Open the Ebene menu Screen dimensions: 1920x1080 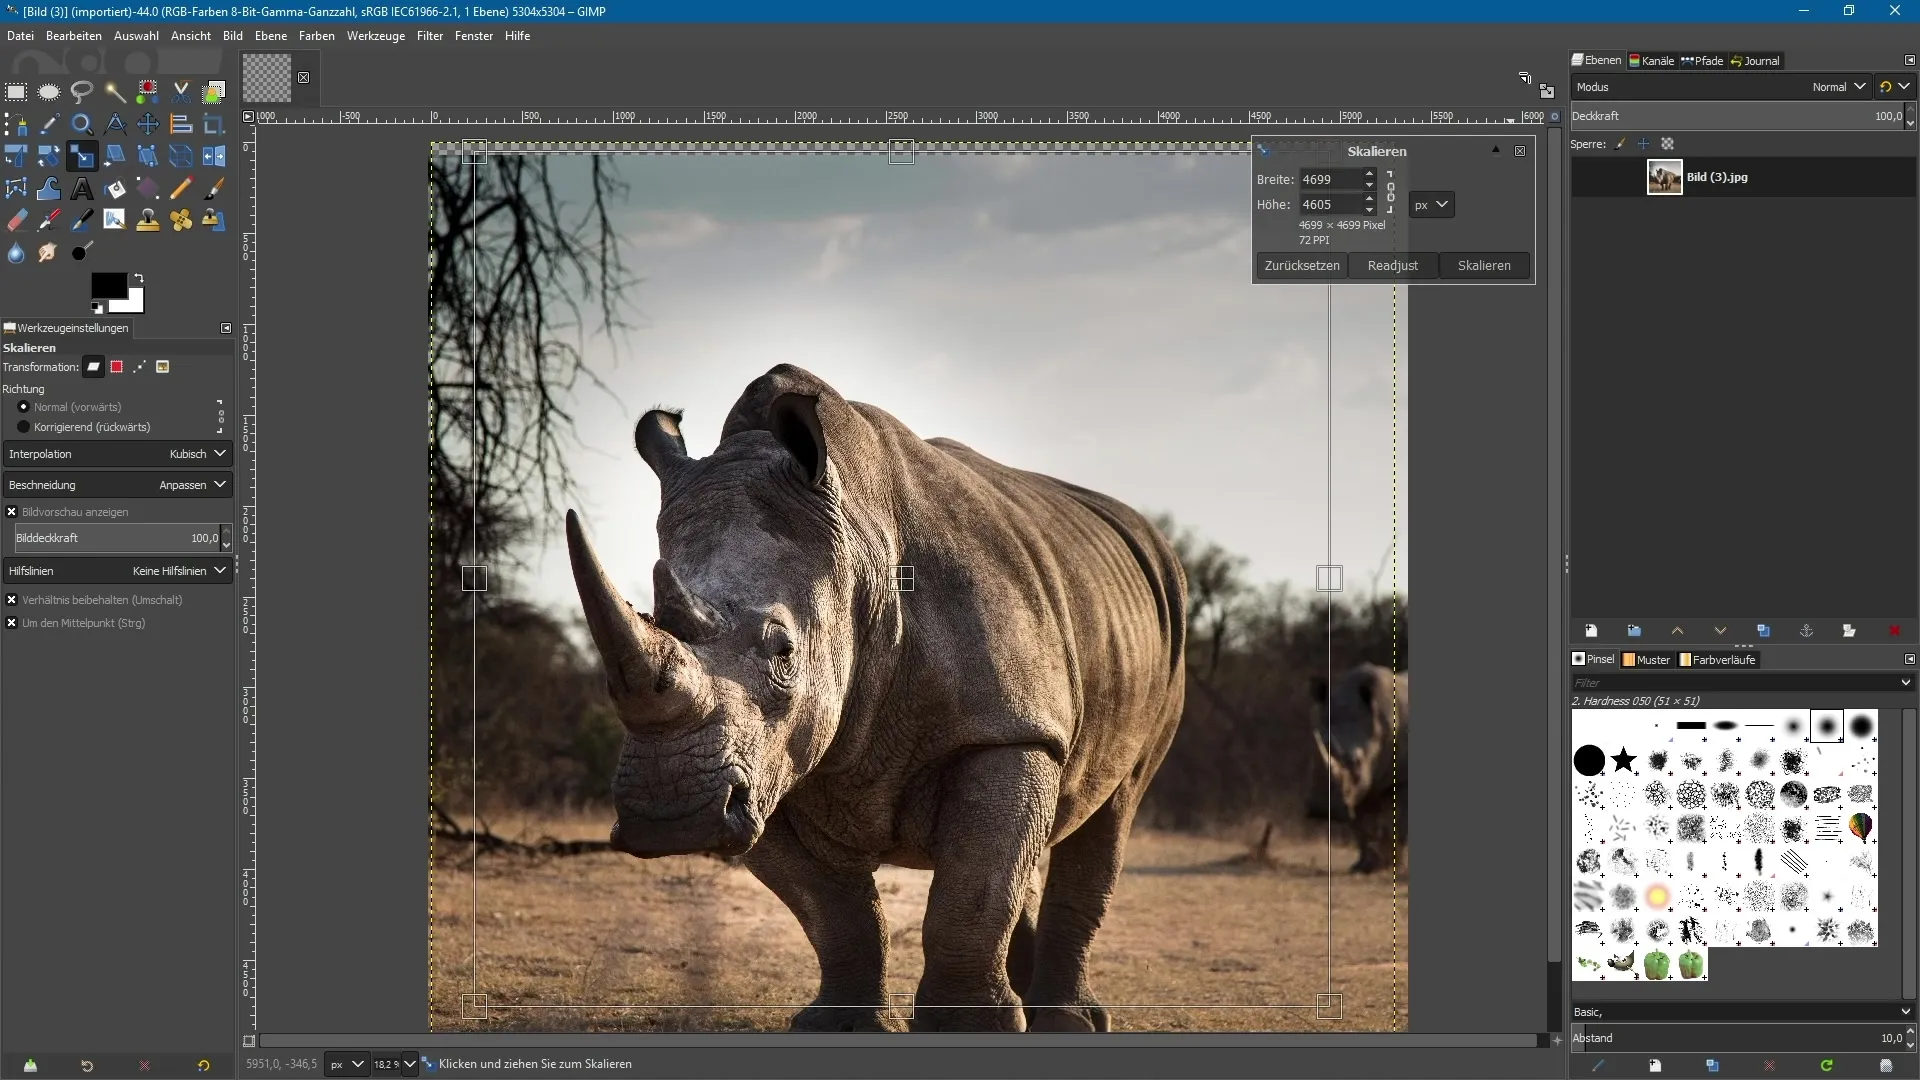click(271, 36)
